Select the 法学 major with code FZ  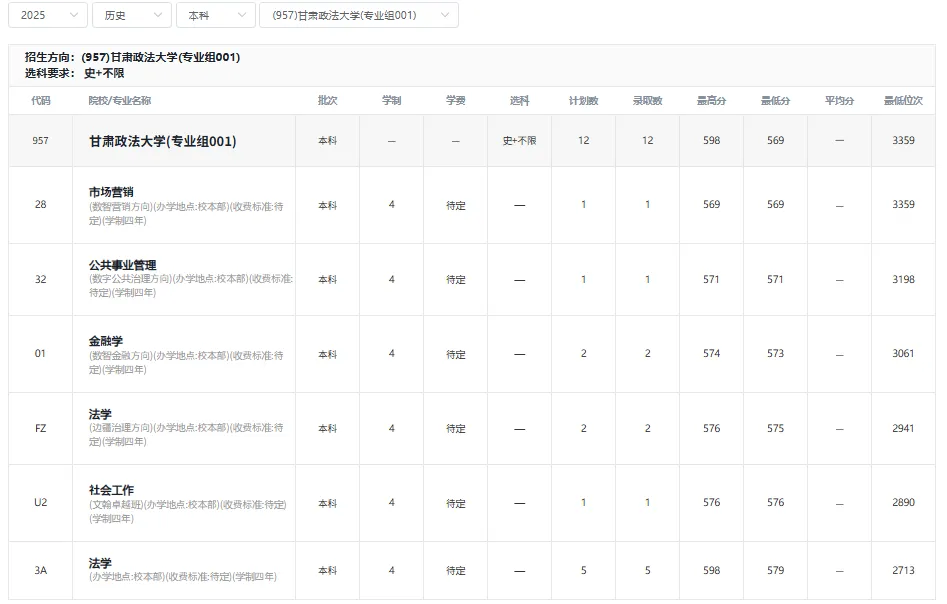tap(100, 414)
